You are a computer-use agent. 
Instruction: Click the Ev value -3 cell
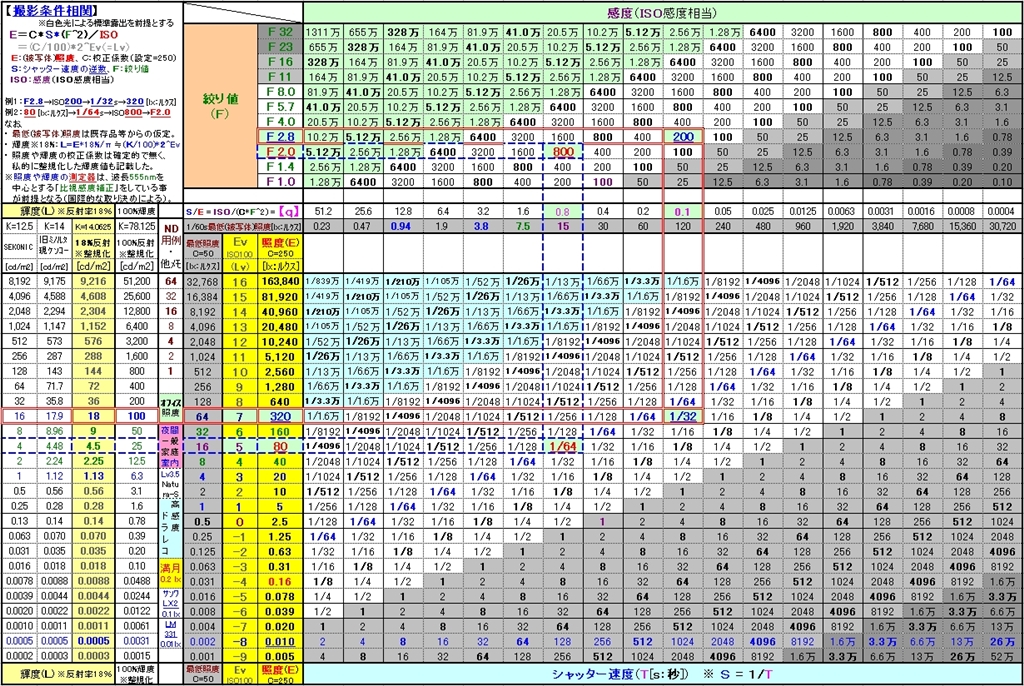[240, 566]
